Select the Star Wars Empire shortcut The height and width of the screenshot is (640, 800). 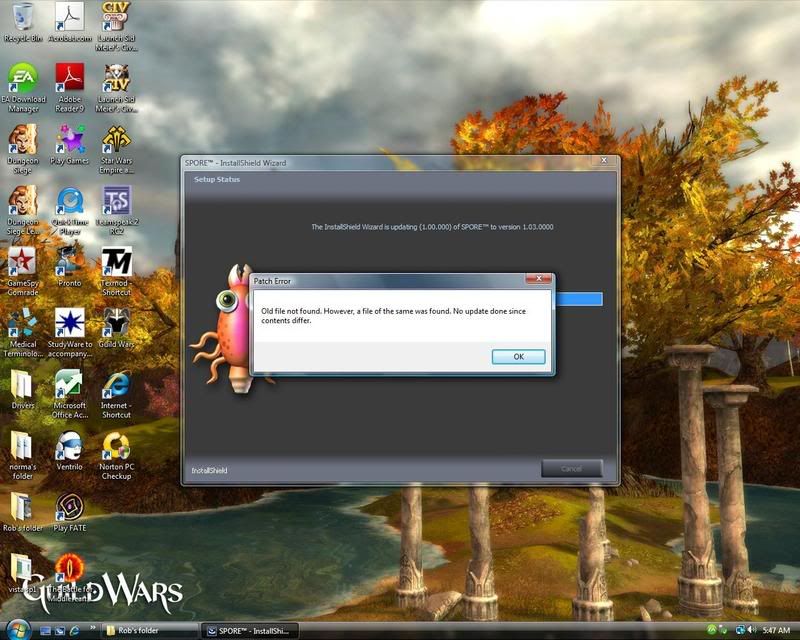(x=116, y=149)
